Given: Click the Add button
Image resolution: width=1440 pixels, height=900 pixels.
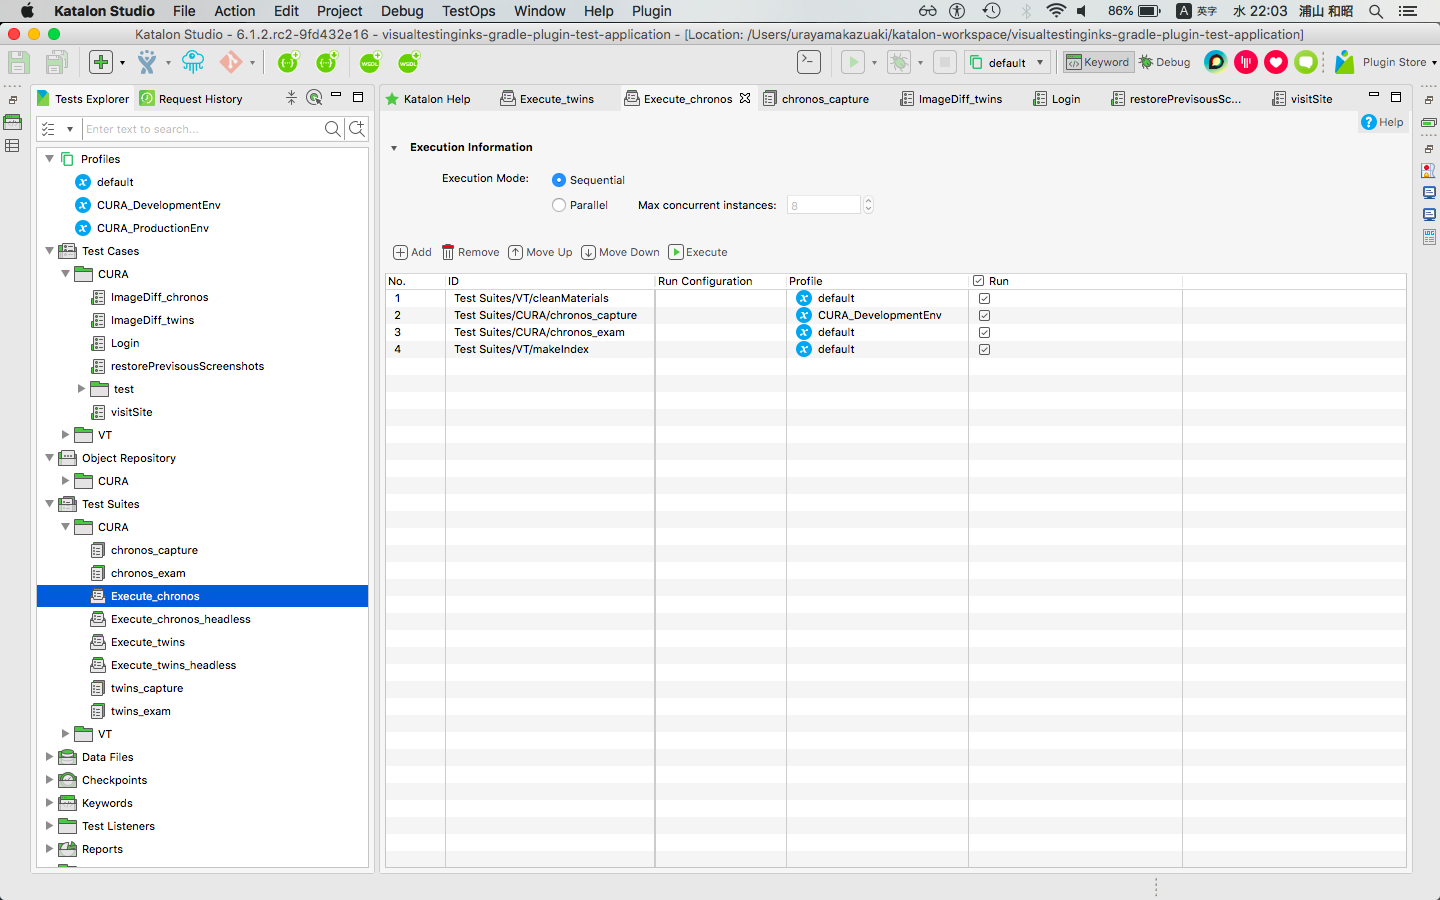Looking at the screenshot, I should (412, 252).
